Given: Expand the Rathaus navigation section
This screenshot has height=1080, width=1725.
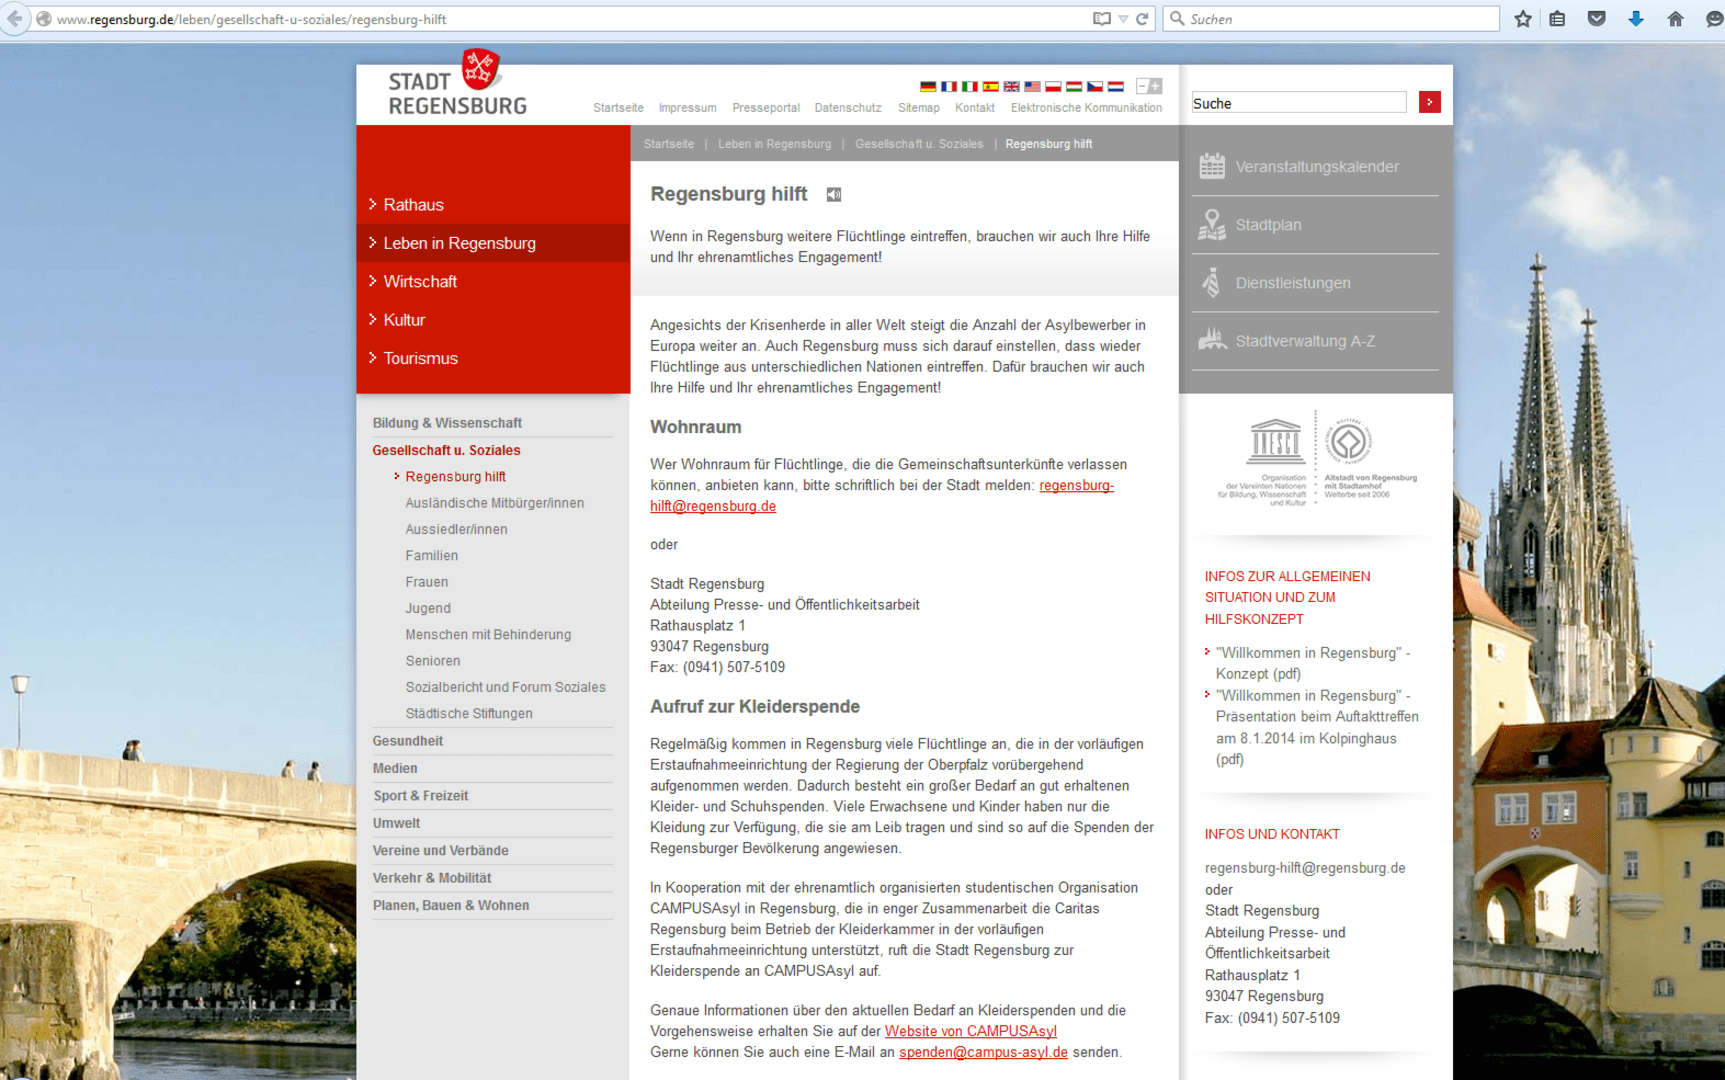Looking at the screenshot, I should [413, 205].
